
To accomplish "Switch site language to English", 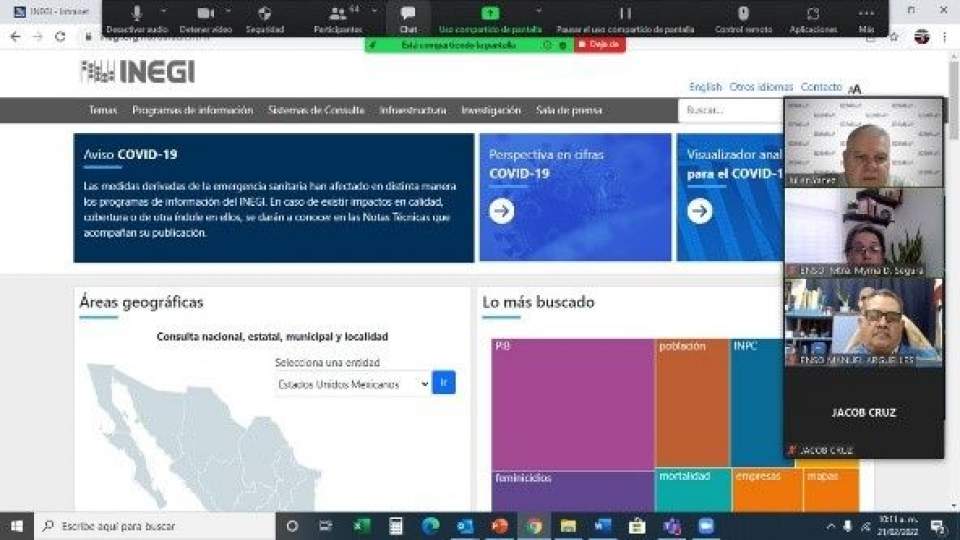I will pos(705,87).
